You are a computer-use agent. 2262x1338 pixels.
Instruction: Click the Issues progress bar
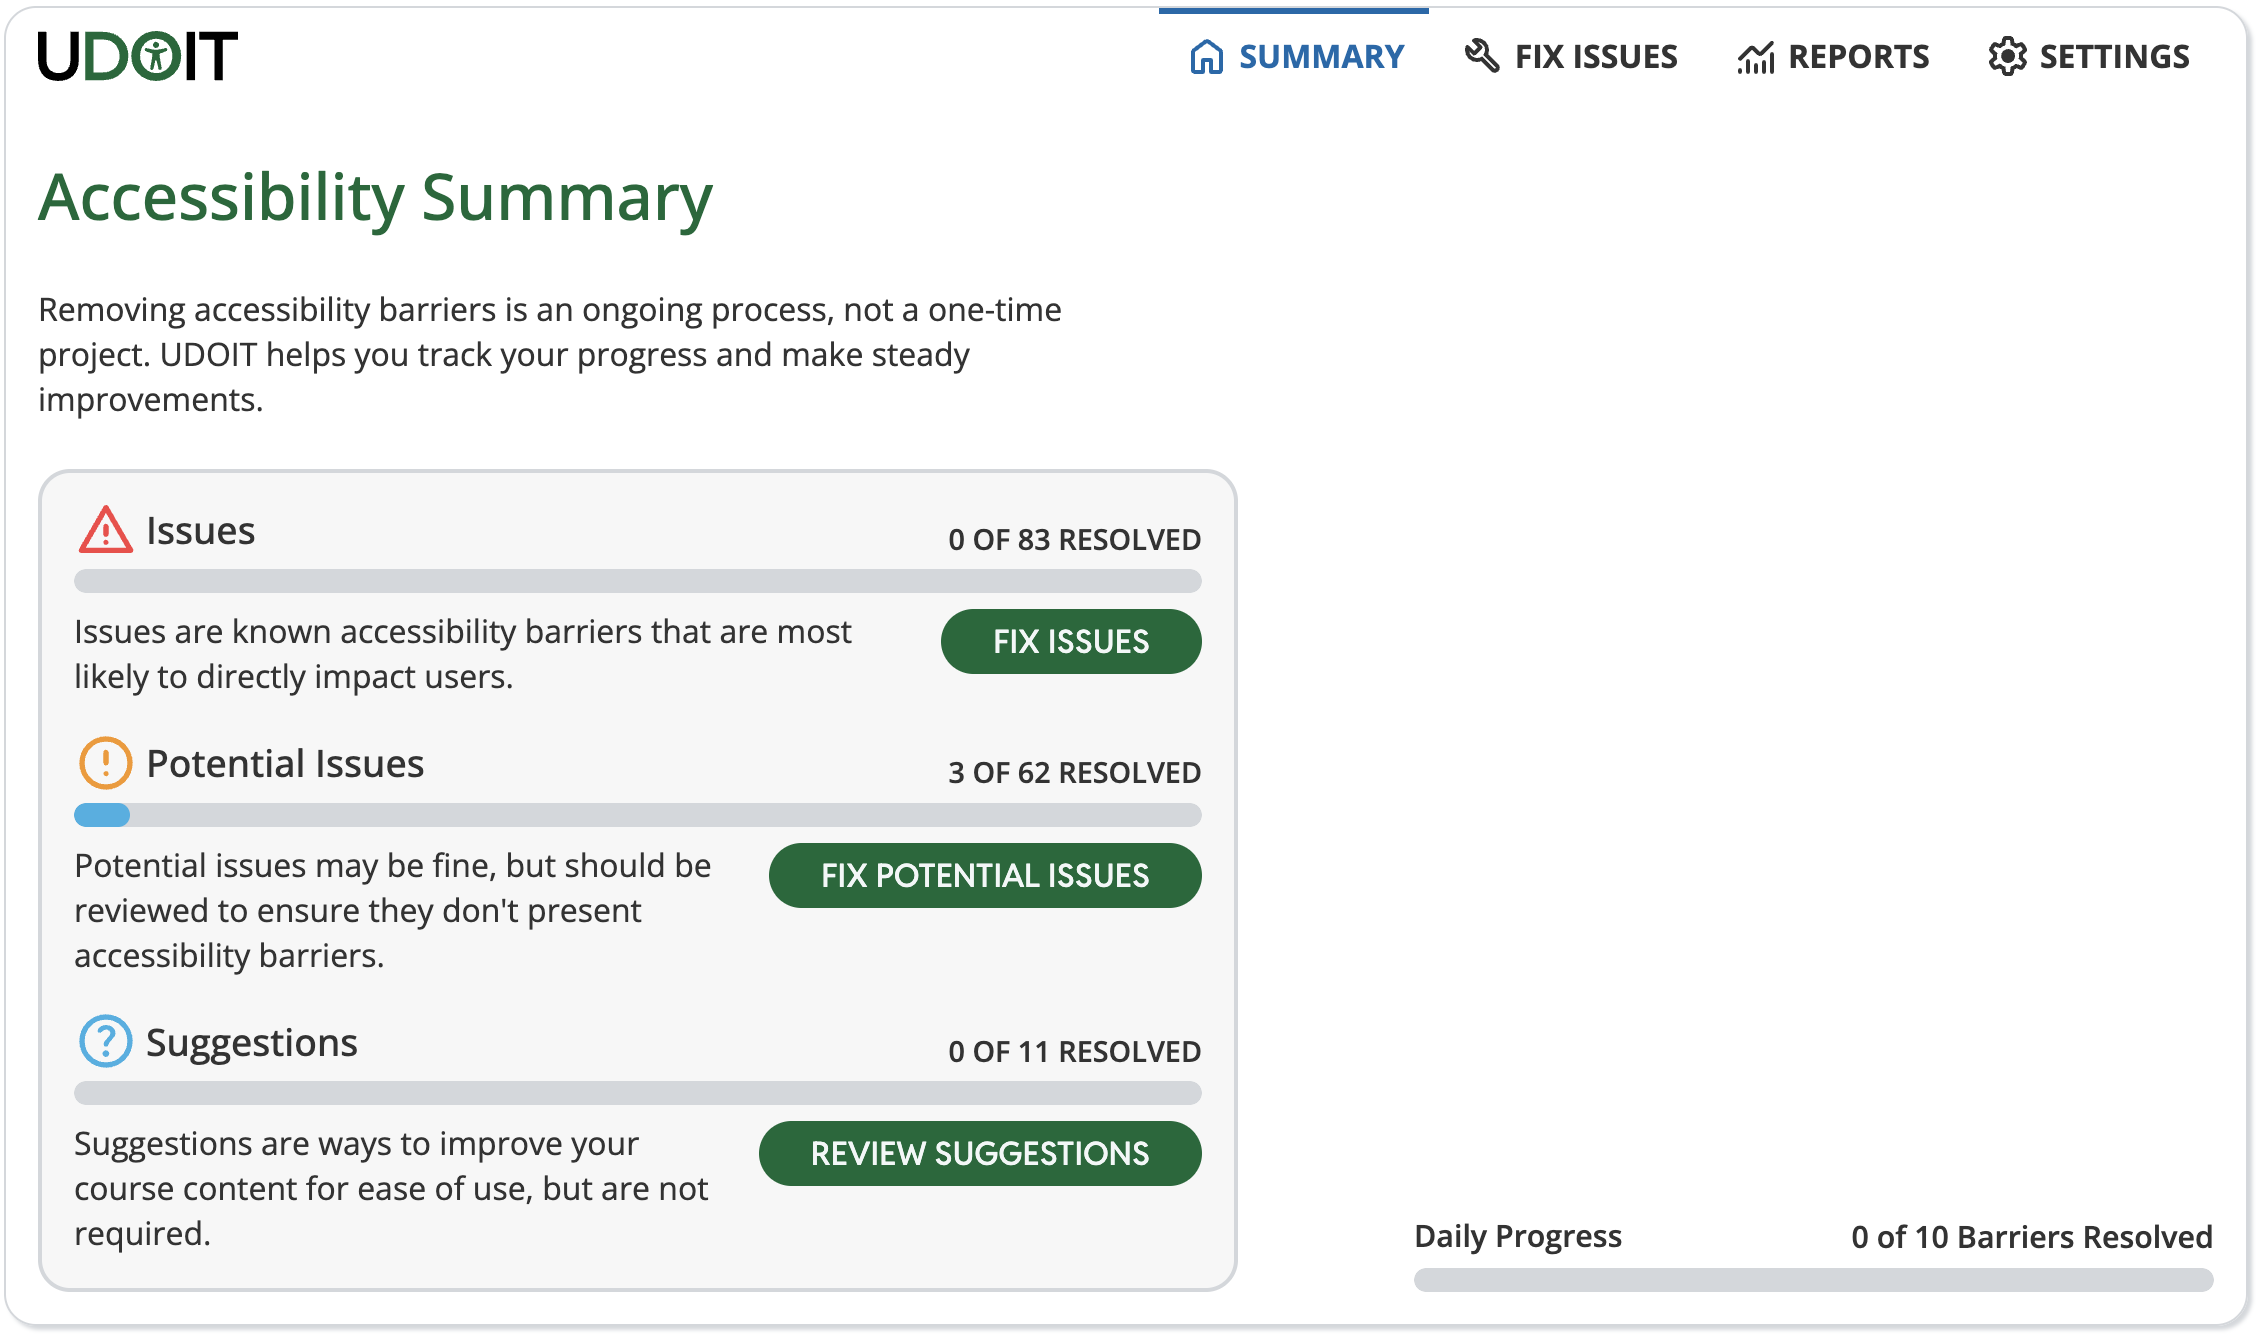tap(638, 581)
